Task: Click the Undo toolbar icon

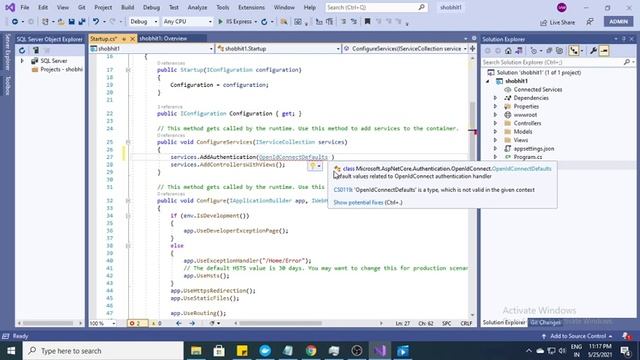Action: pos(96,22)
